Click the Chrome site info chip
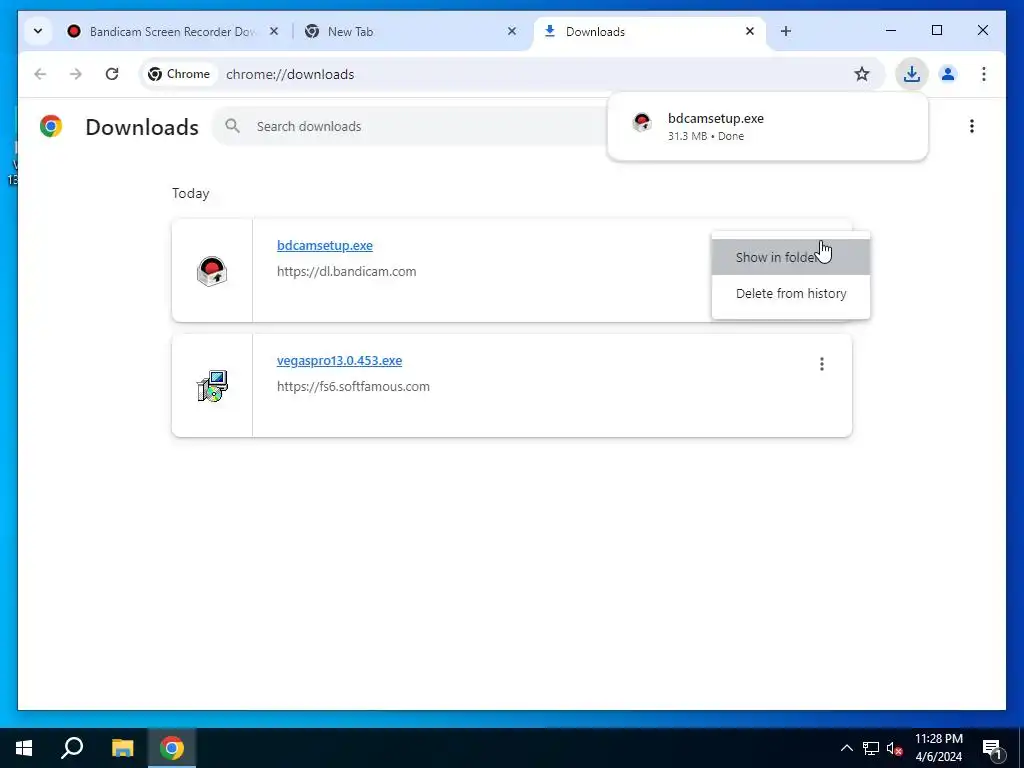 click(x=180, y=74)
